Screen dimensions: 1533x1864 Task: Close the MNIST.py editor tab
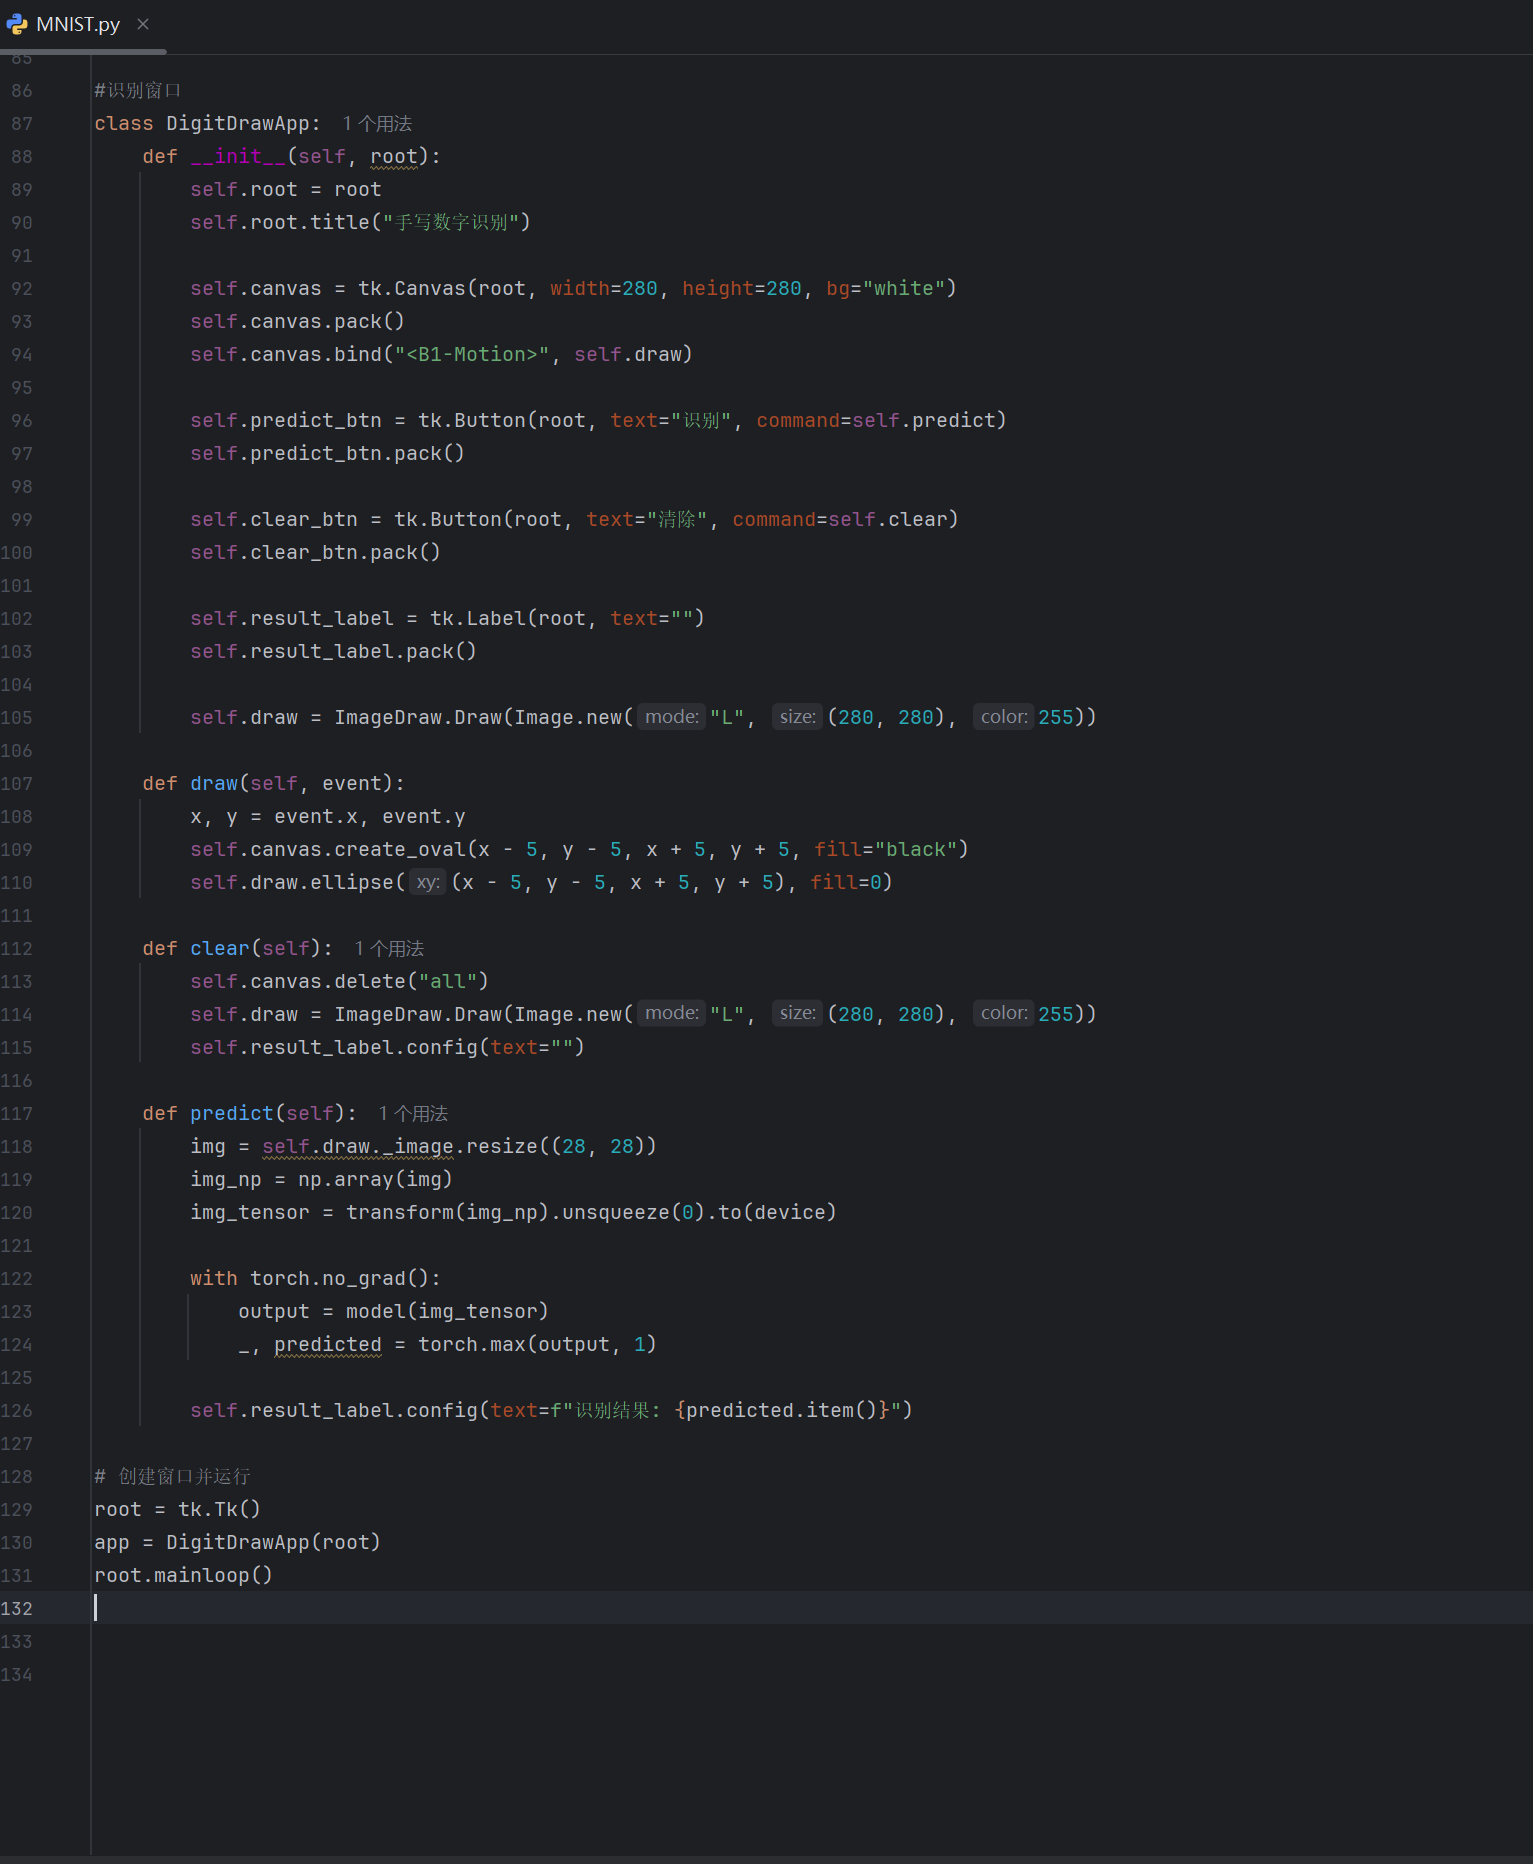(143, 24)
